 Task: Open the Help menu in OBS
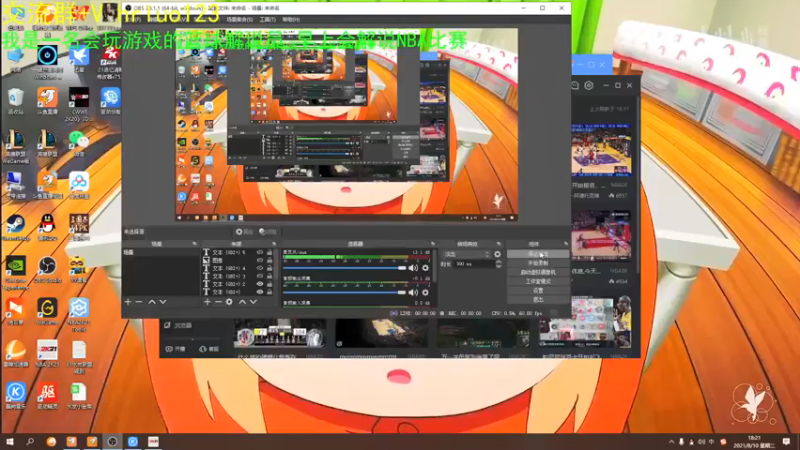click(x=290, y=19)
